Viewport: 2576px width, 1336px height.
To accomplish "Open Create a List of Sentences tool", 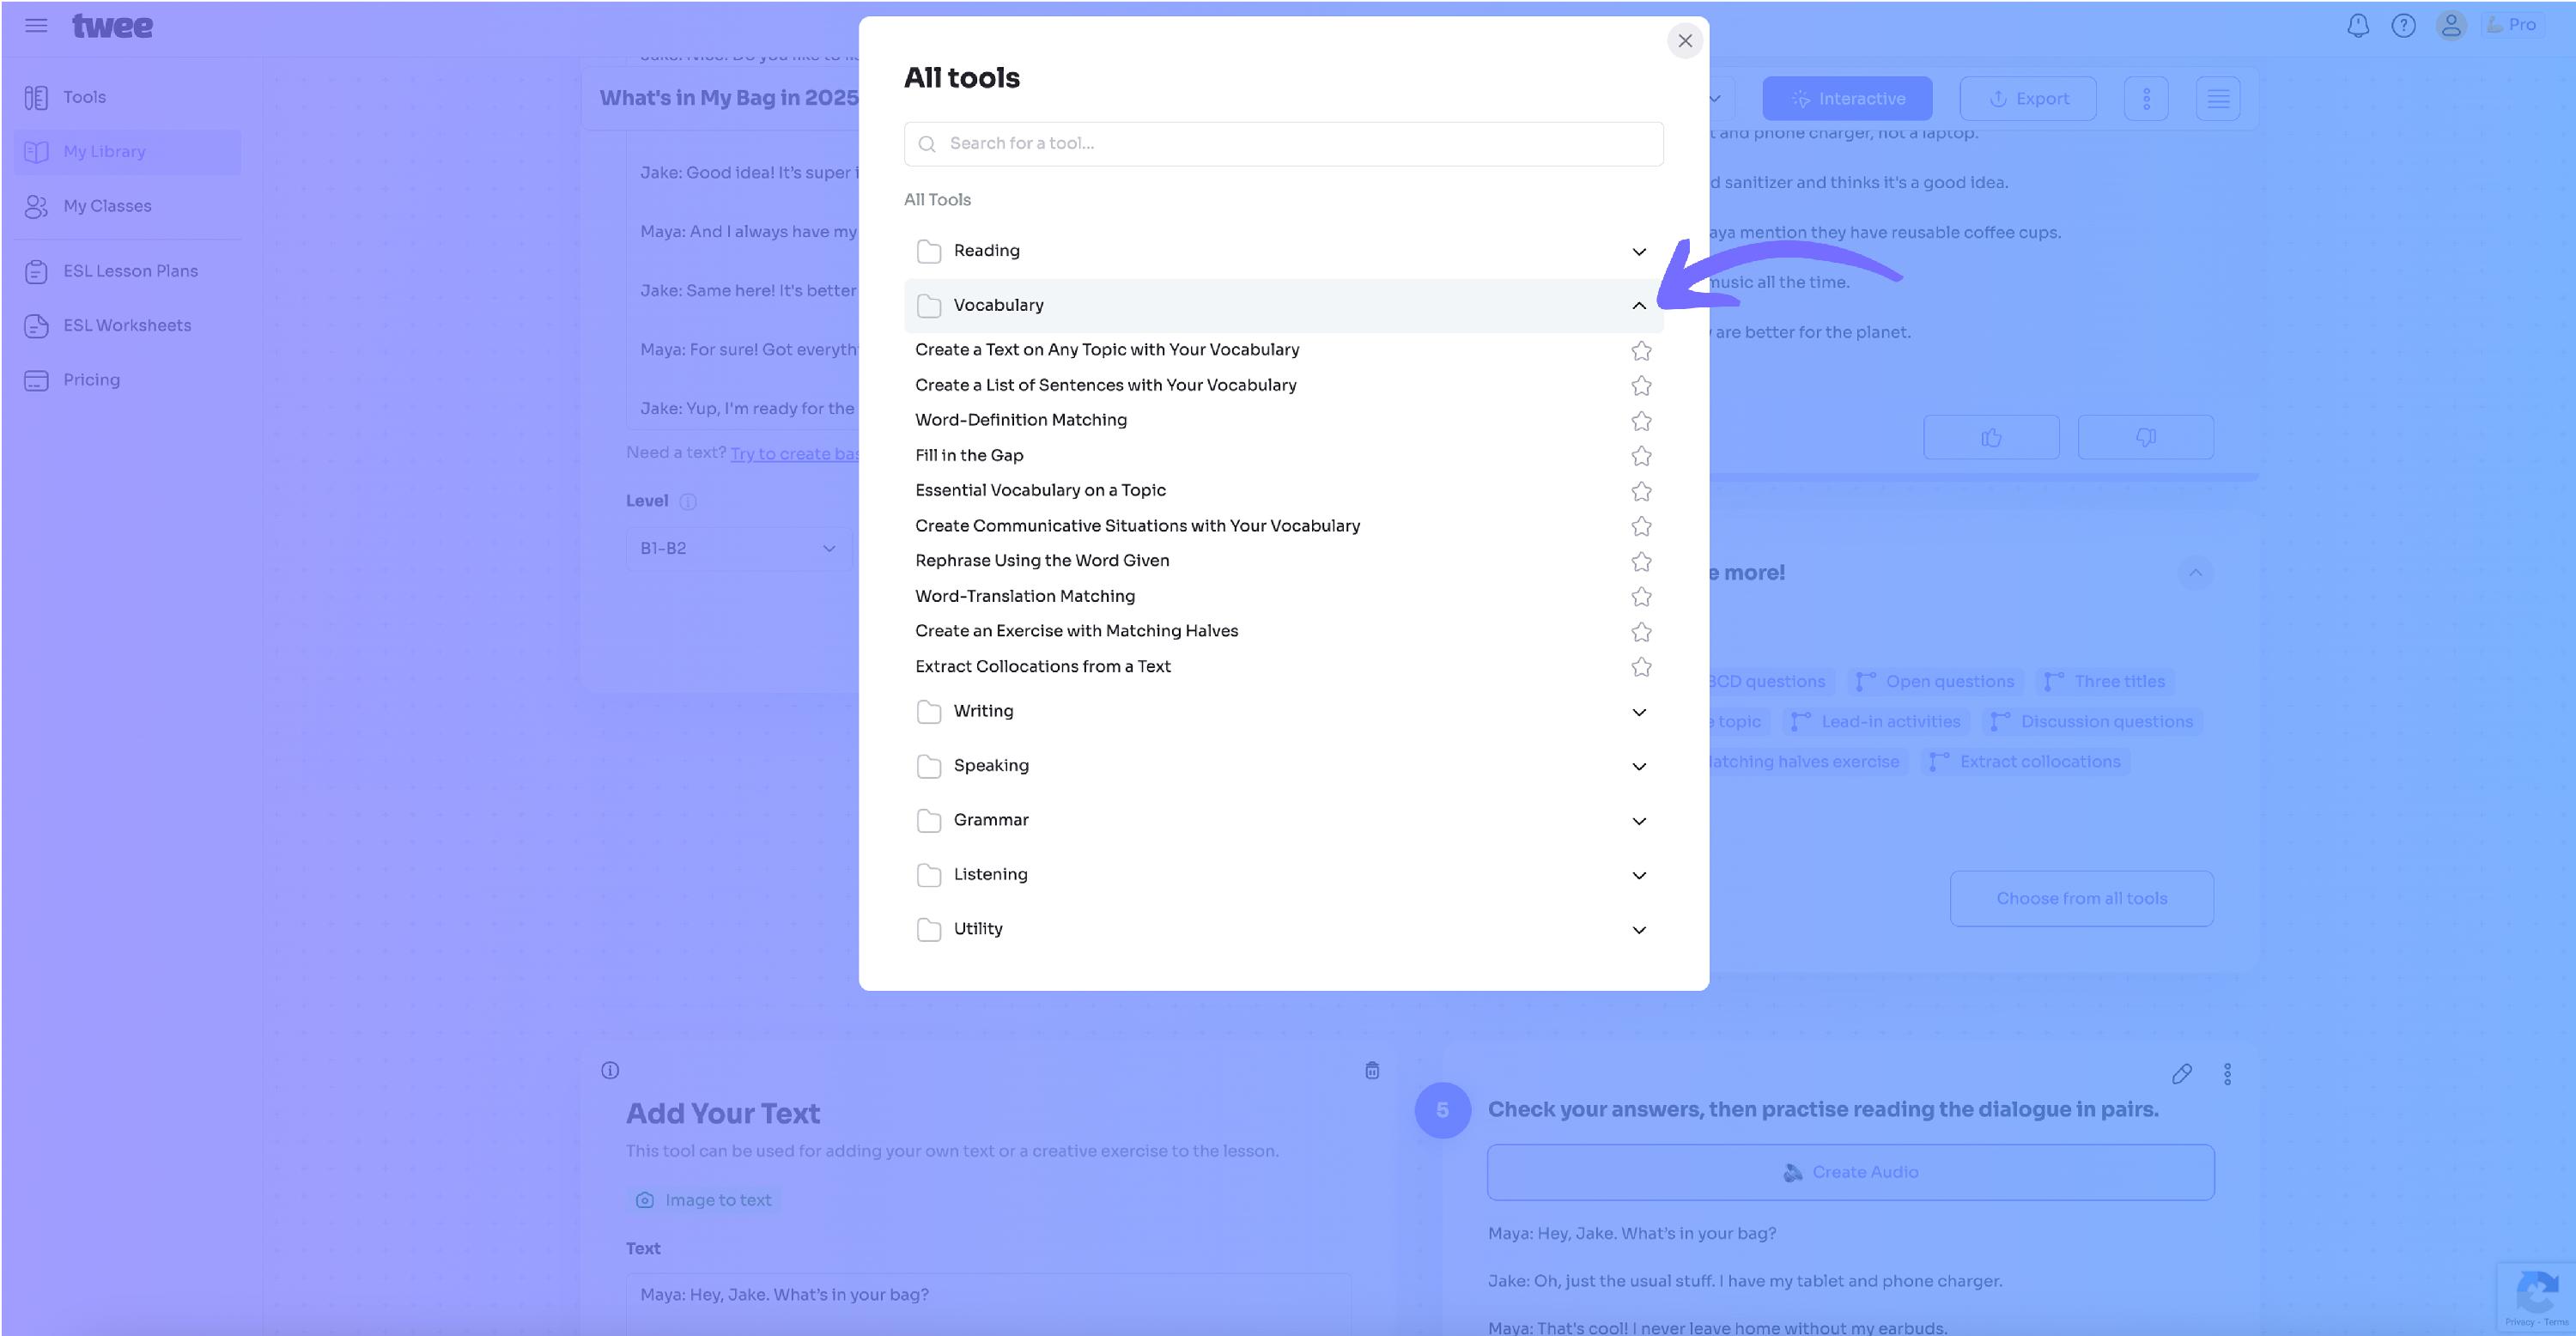I will [1105, 385].
